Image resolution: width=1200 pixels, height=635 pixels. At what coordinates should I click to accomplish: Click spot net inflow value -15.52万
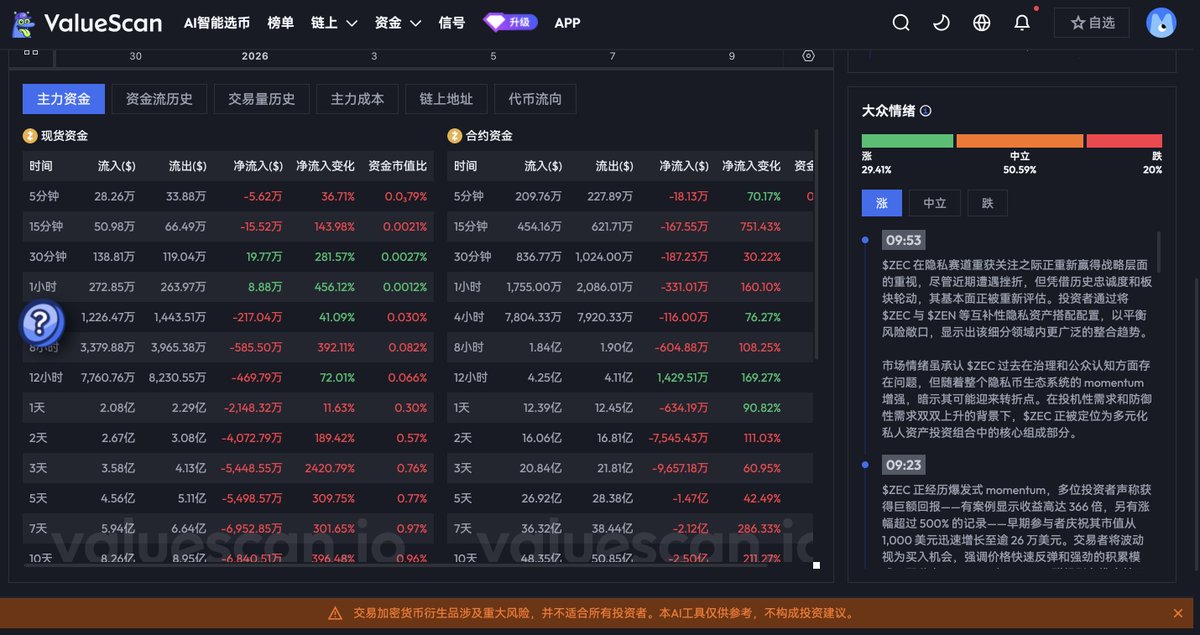(263, 227)
